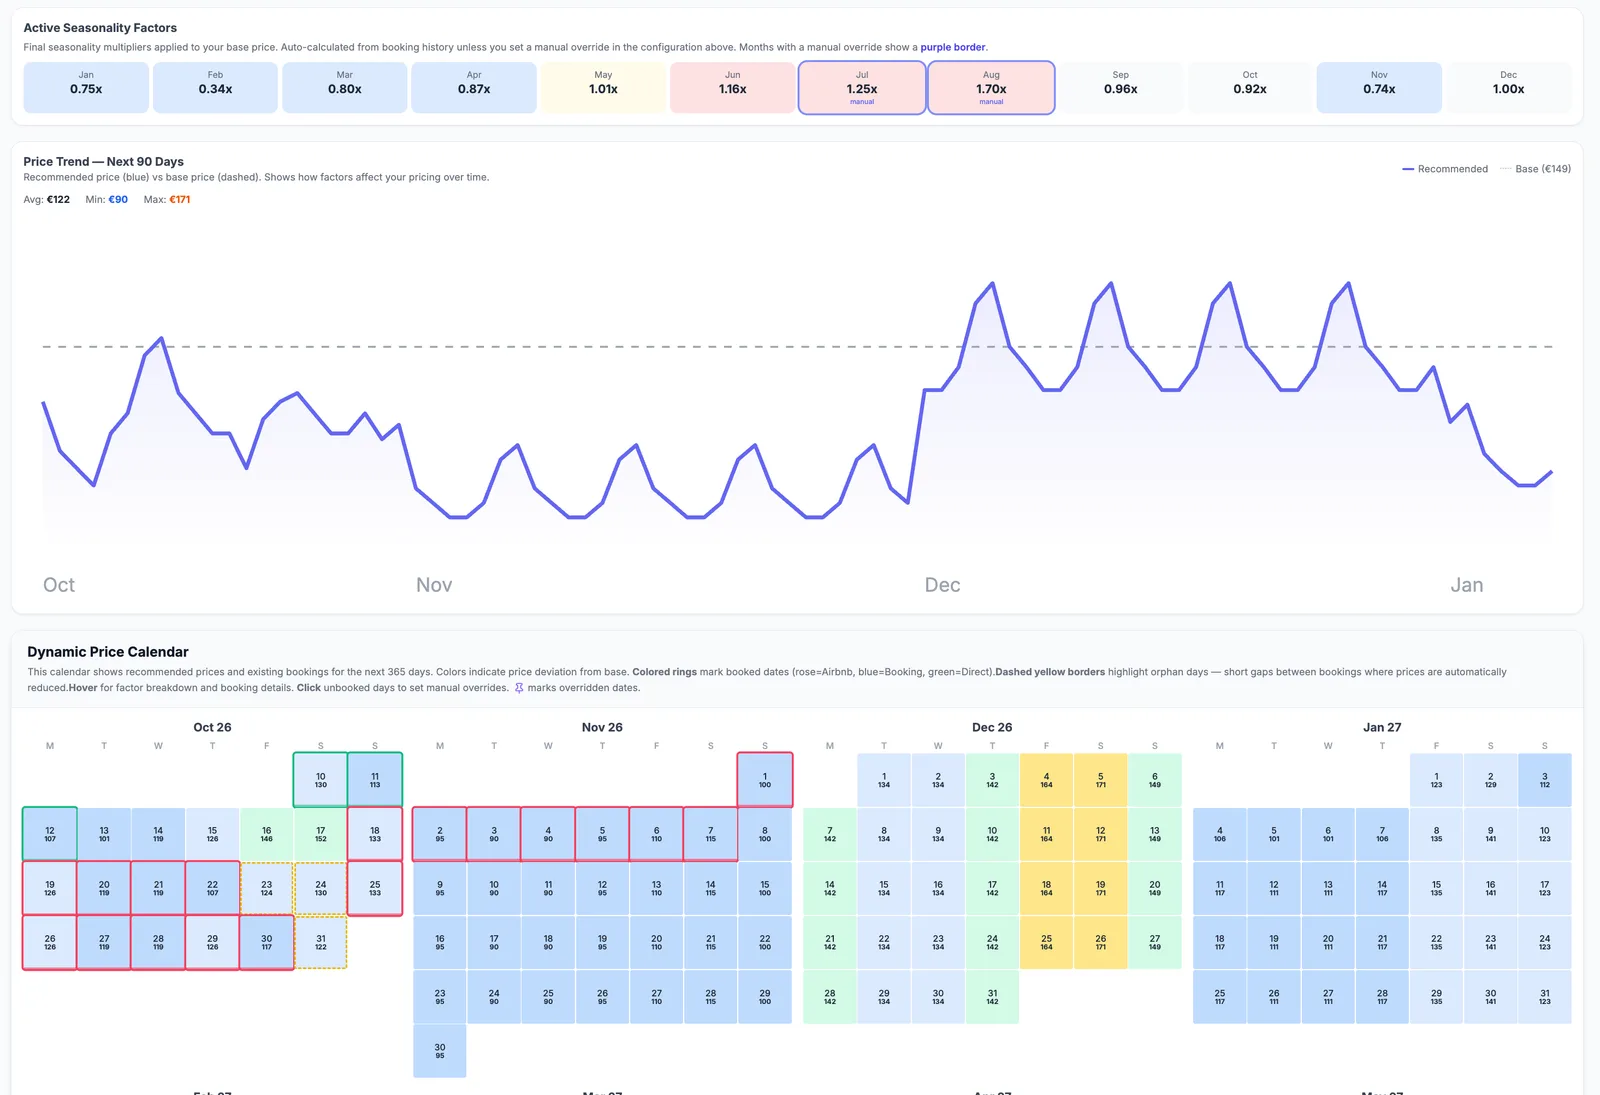1600x1095 pixels.
Task: Select the Feb 0.34x seasonality factor card
Action: point(215,87)
